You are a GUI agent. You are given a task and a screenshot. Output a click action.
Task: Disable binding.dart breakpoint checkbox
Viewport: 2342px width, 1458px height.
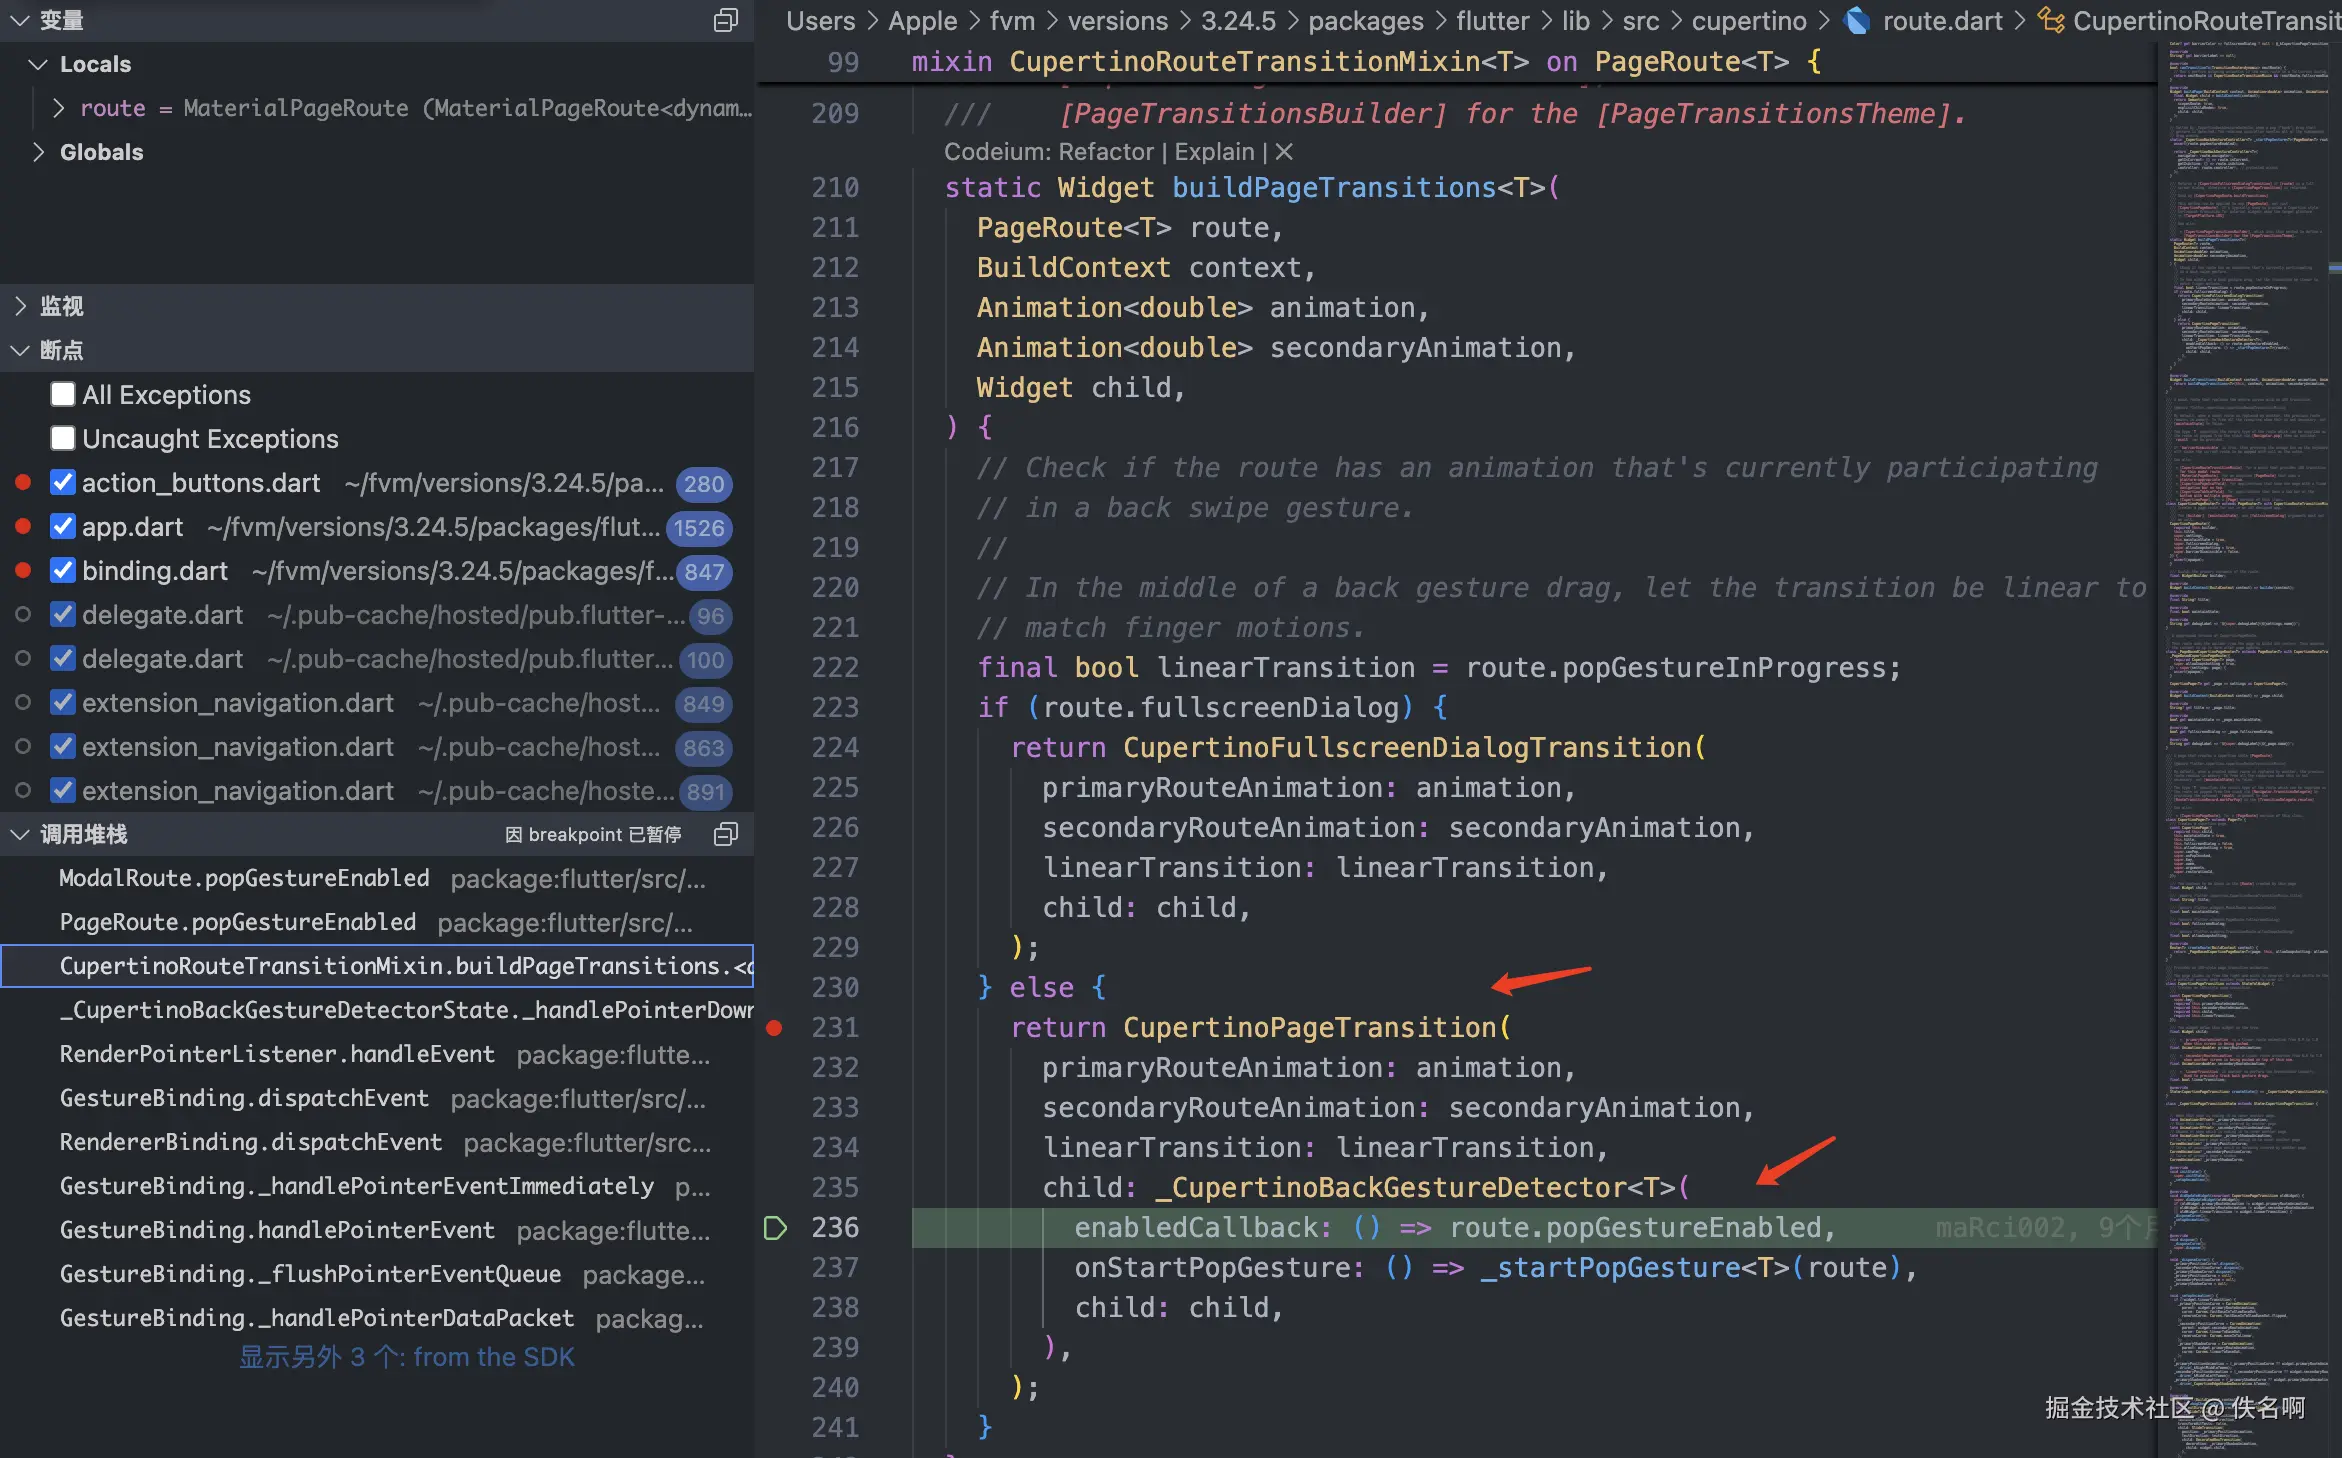point(63,571)
